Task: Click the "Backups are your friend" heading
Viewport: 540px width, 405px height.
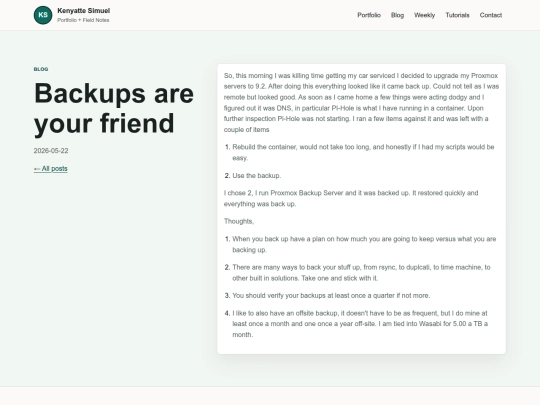Action: 114,108
